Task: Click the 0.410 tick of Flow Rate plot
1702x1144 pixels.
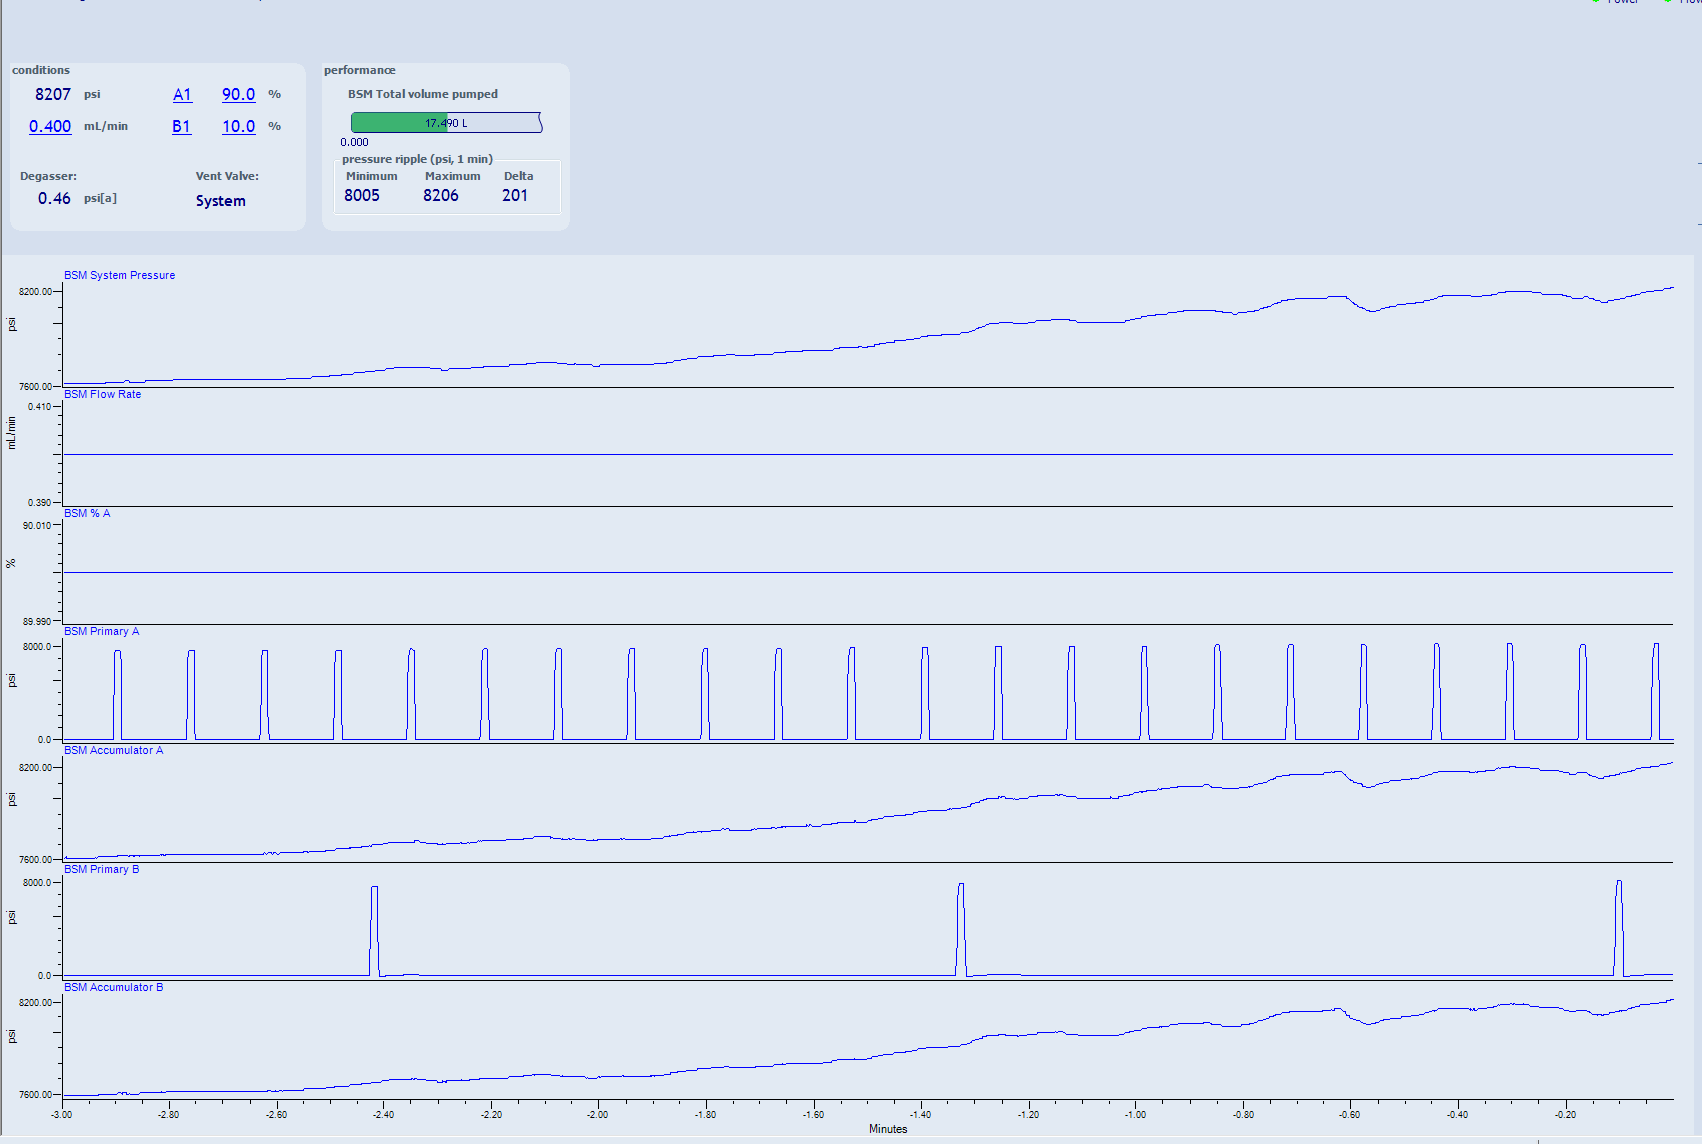Action: click(x=40, y=407)
